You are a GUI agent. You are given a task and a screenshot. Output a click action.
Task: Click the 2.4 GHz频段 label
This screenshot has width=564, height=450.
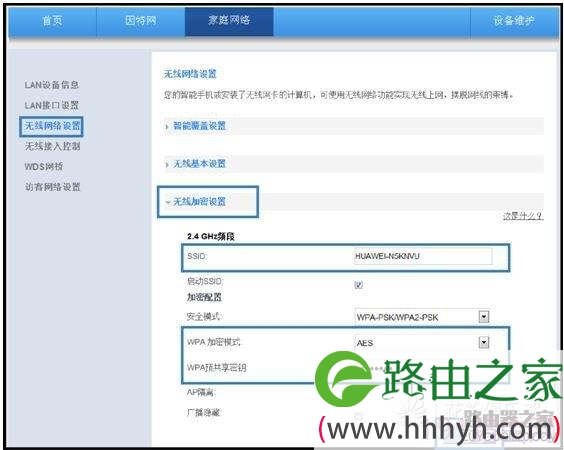tap(211, 236)
